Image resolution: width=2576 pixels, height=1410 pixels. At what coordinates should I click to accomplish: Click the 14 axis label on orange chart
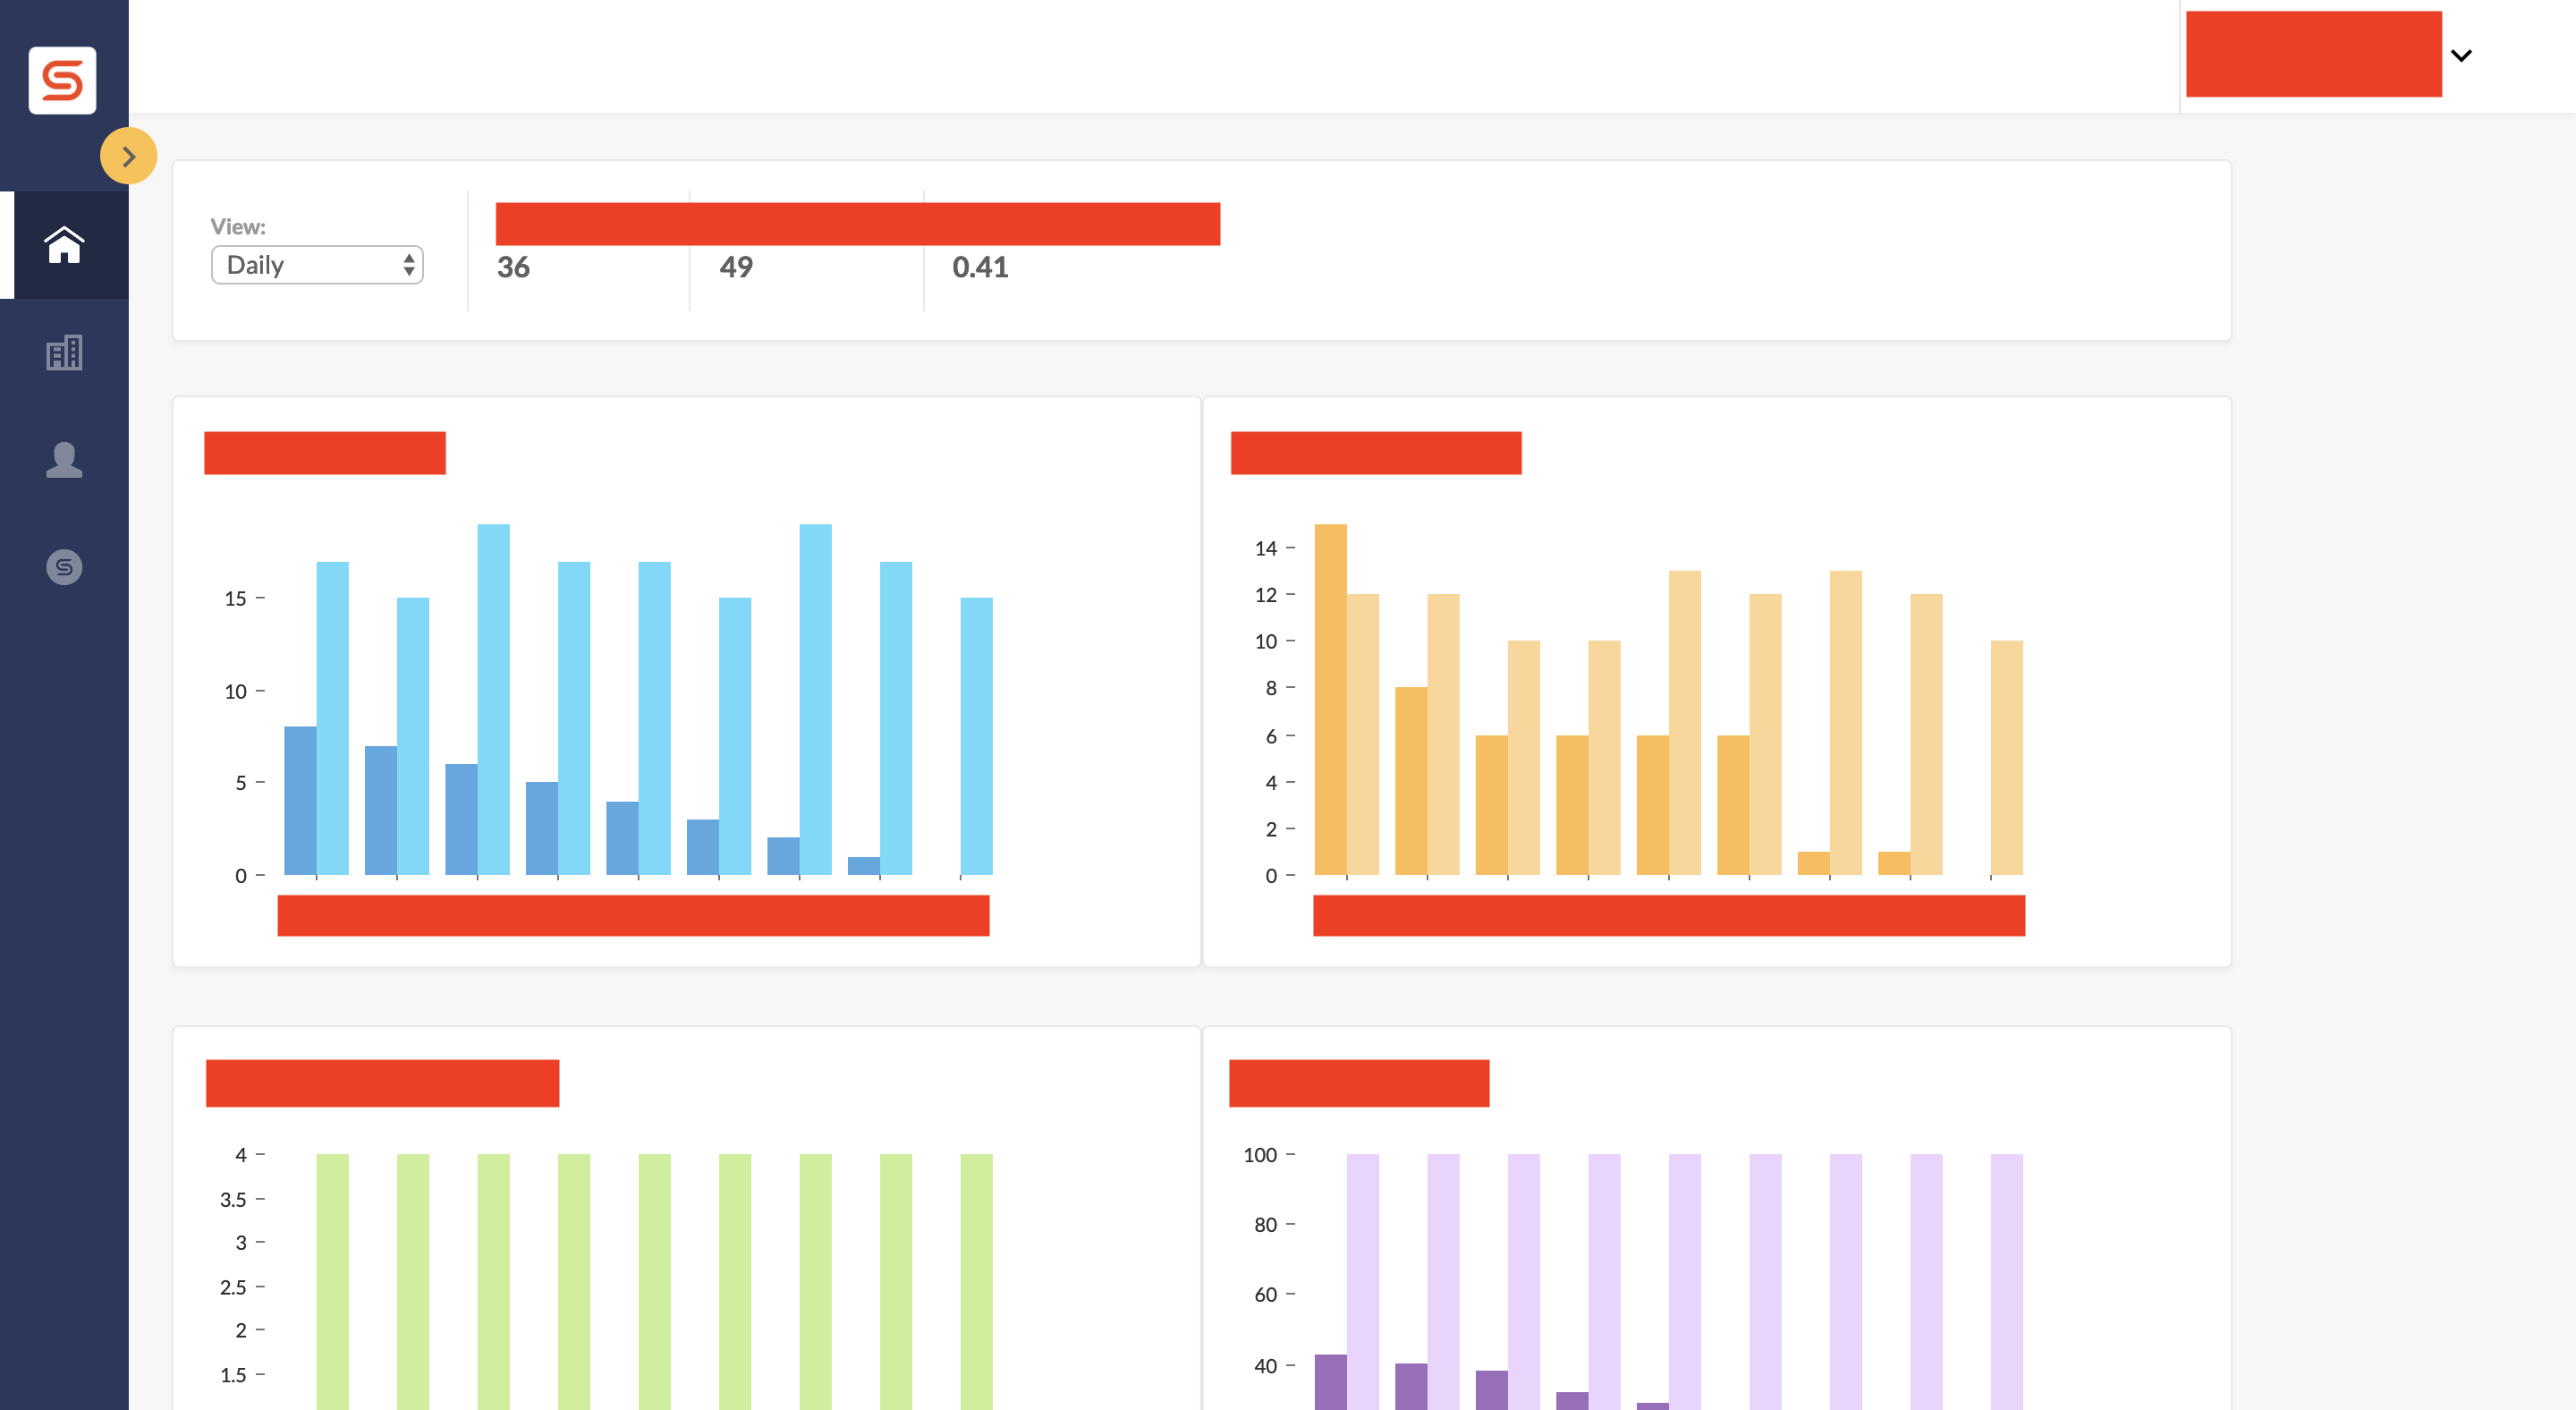tap(1265, 548)
